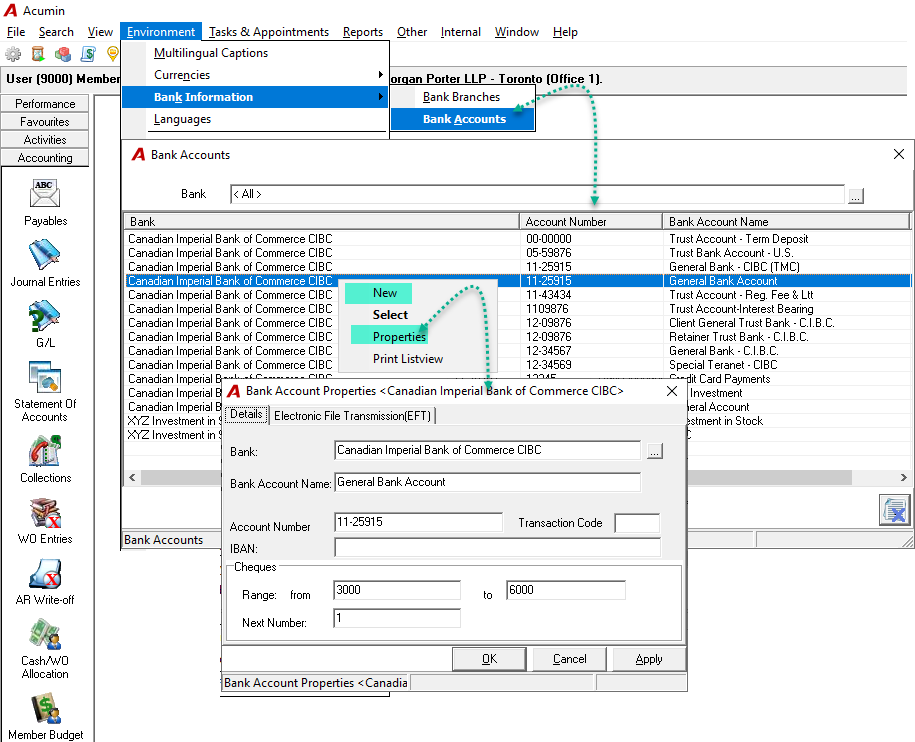Select Multilingual Captions in Environment menu
Image resolution: width=915 pixels, height=742 pixels.
(x=211, y=52)
